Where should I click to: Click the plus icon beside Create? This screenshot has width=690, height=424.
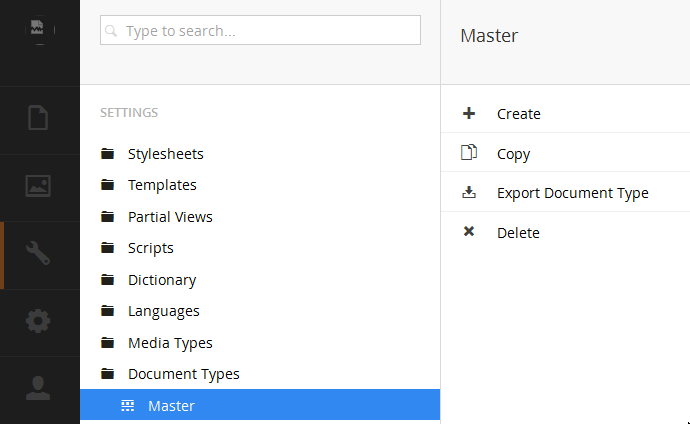point(469,113)
